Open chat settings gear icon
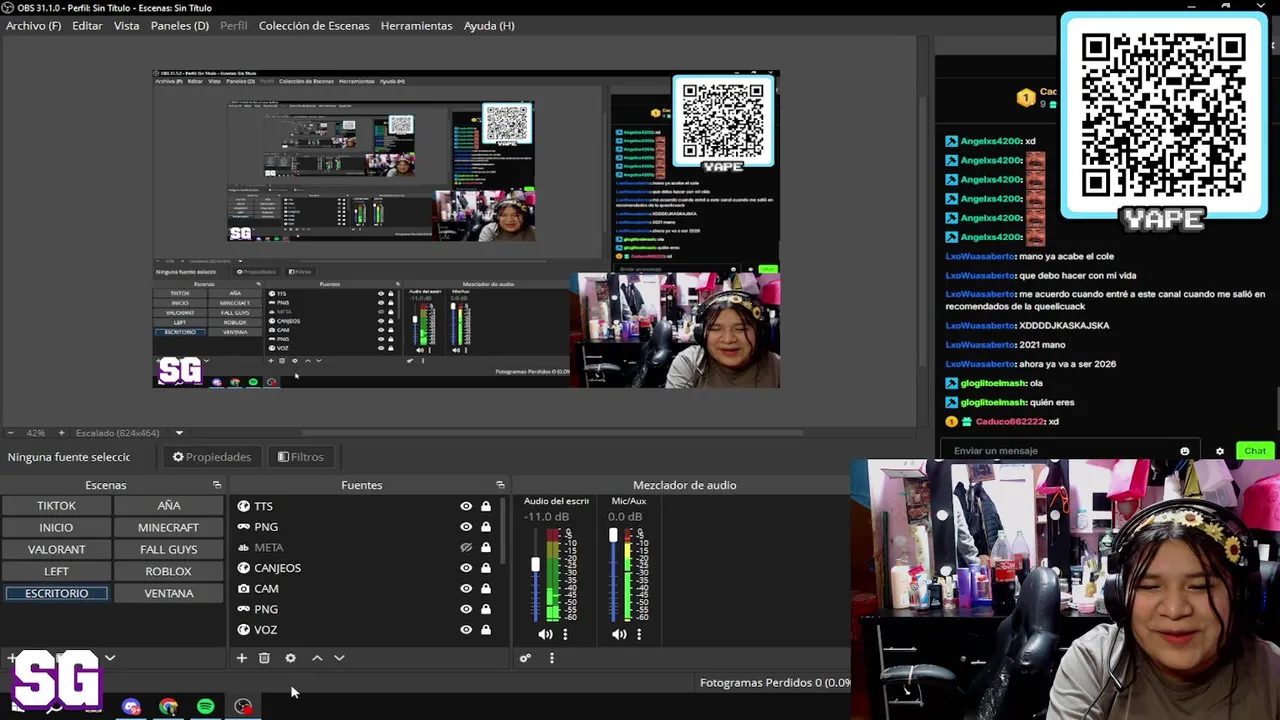Viewport: 1280px width, 720px height. point(1219,451)
